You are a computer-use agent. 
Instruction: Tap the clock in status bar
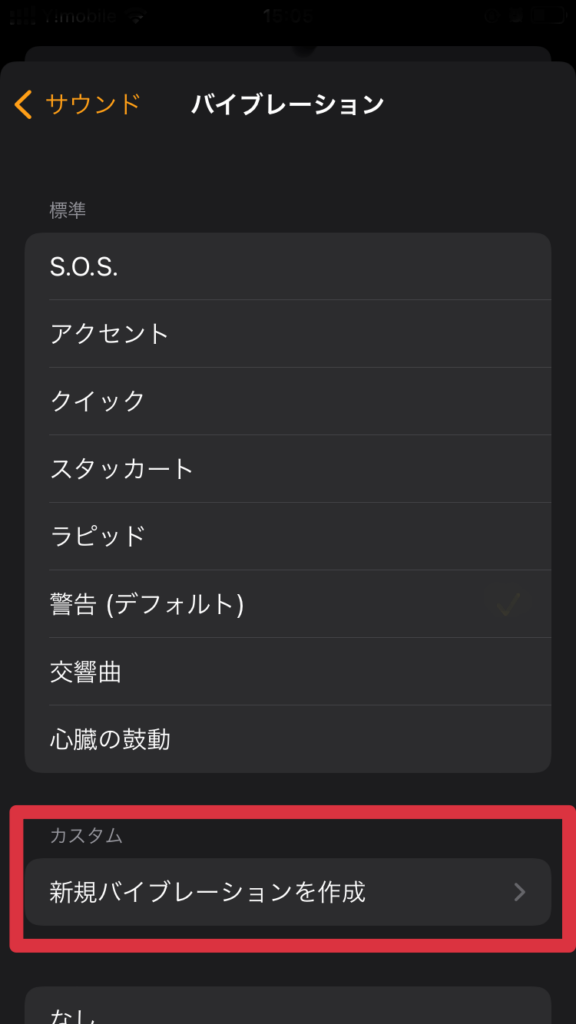click(x=288, y=16)
